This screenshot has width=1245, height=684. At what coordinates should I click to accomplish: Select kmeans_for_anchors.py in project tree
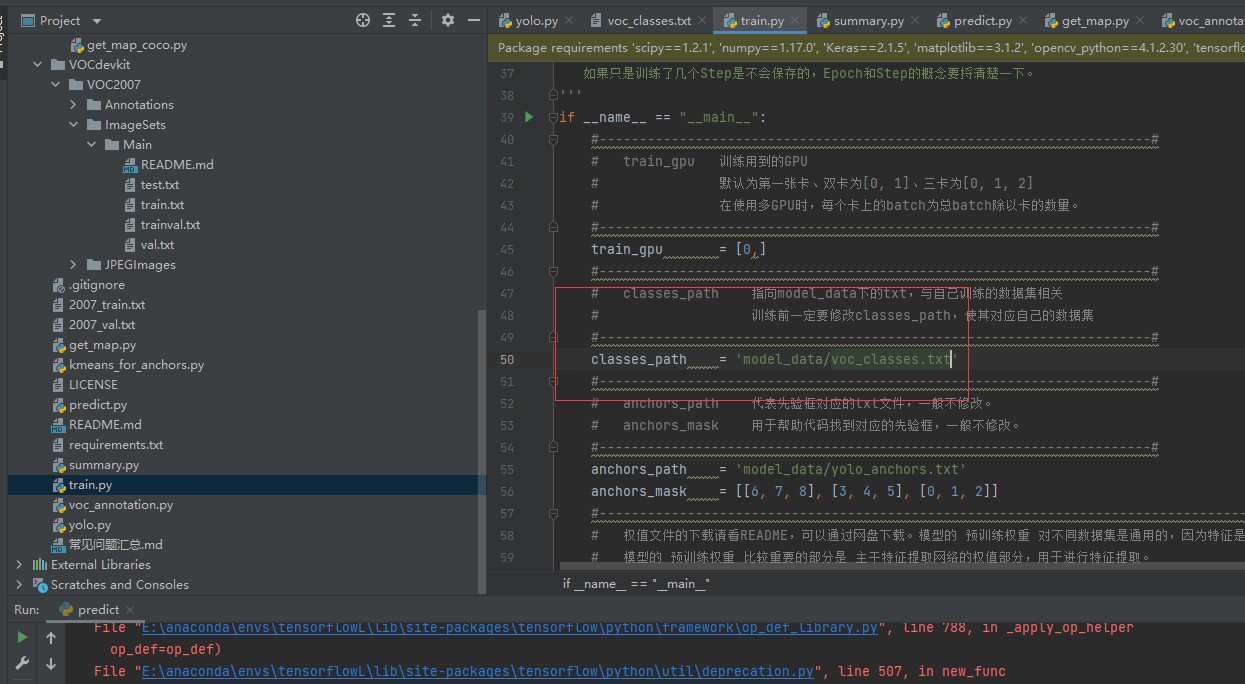(128, 365)
